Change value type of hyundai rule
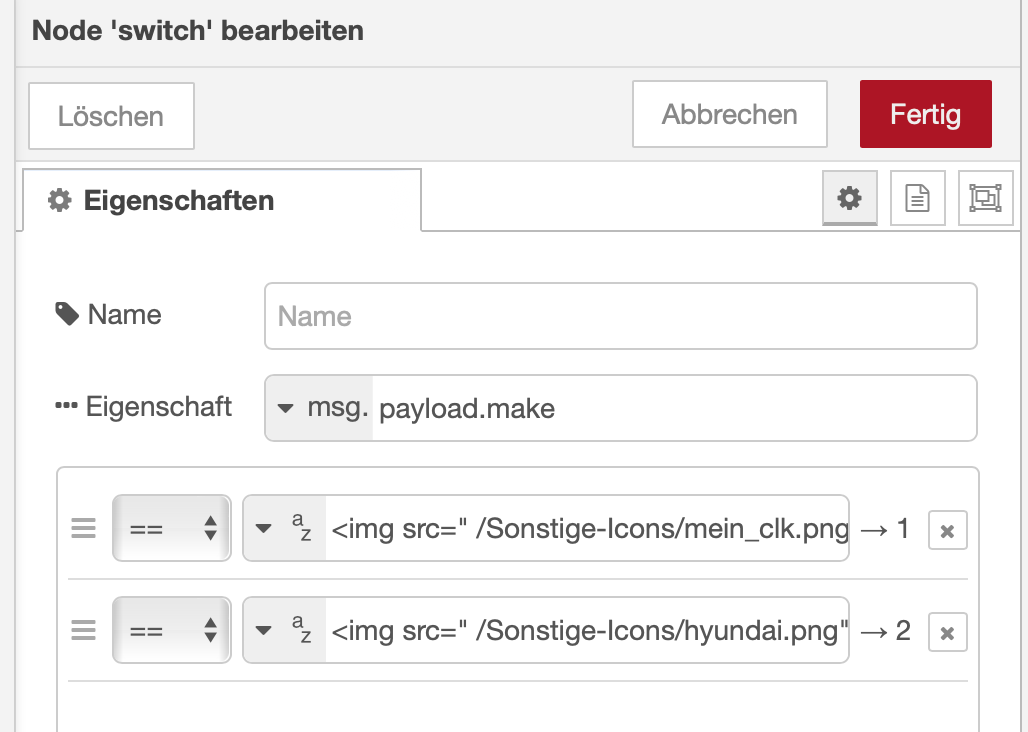The width and height of the screenshot is (1028, 732). click(x=284, y=630)
